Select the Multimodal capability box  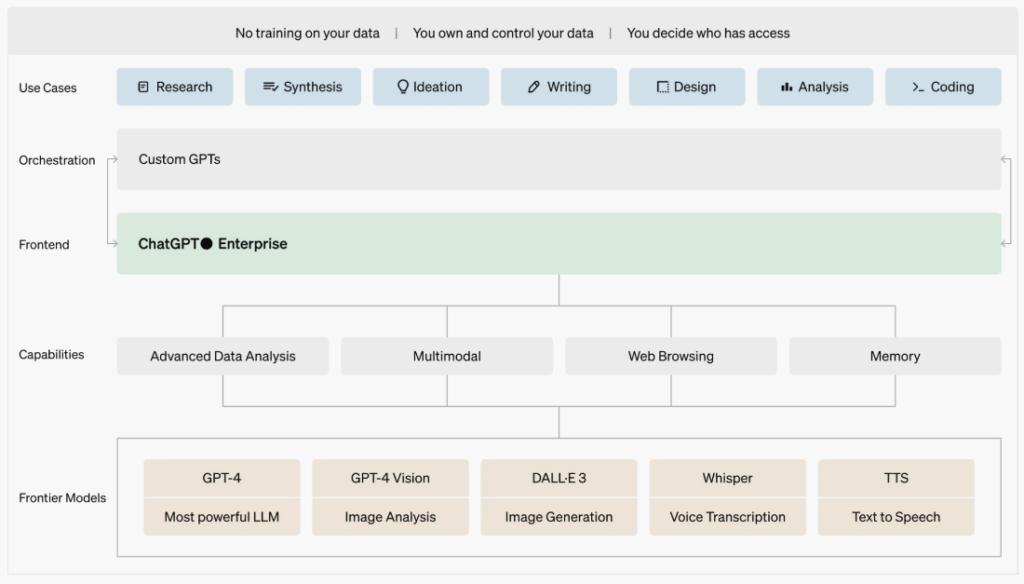(447, 356)
